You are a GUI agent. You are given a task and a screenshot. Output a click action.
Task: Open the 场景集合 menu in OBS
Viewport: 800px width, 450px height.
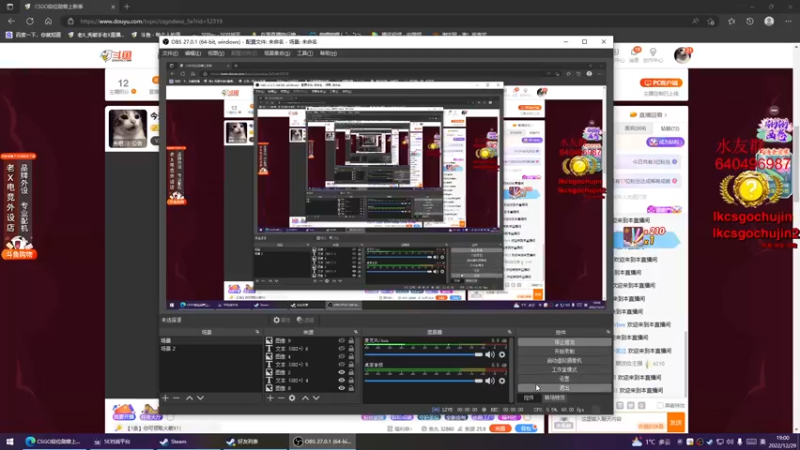click(277, 53)
